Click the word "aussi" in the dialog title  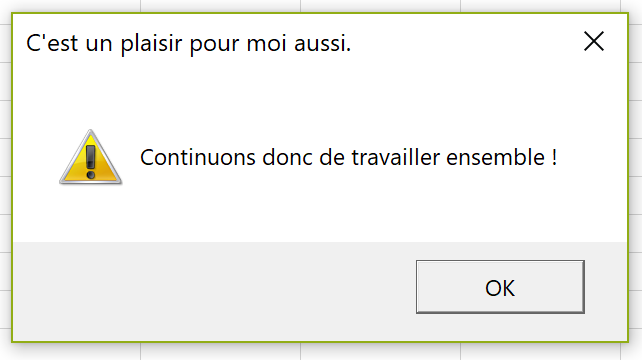320,44
